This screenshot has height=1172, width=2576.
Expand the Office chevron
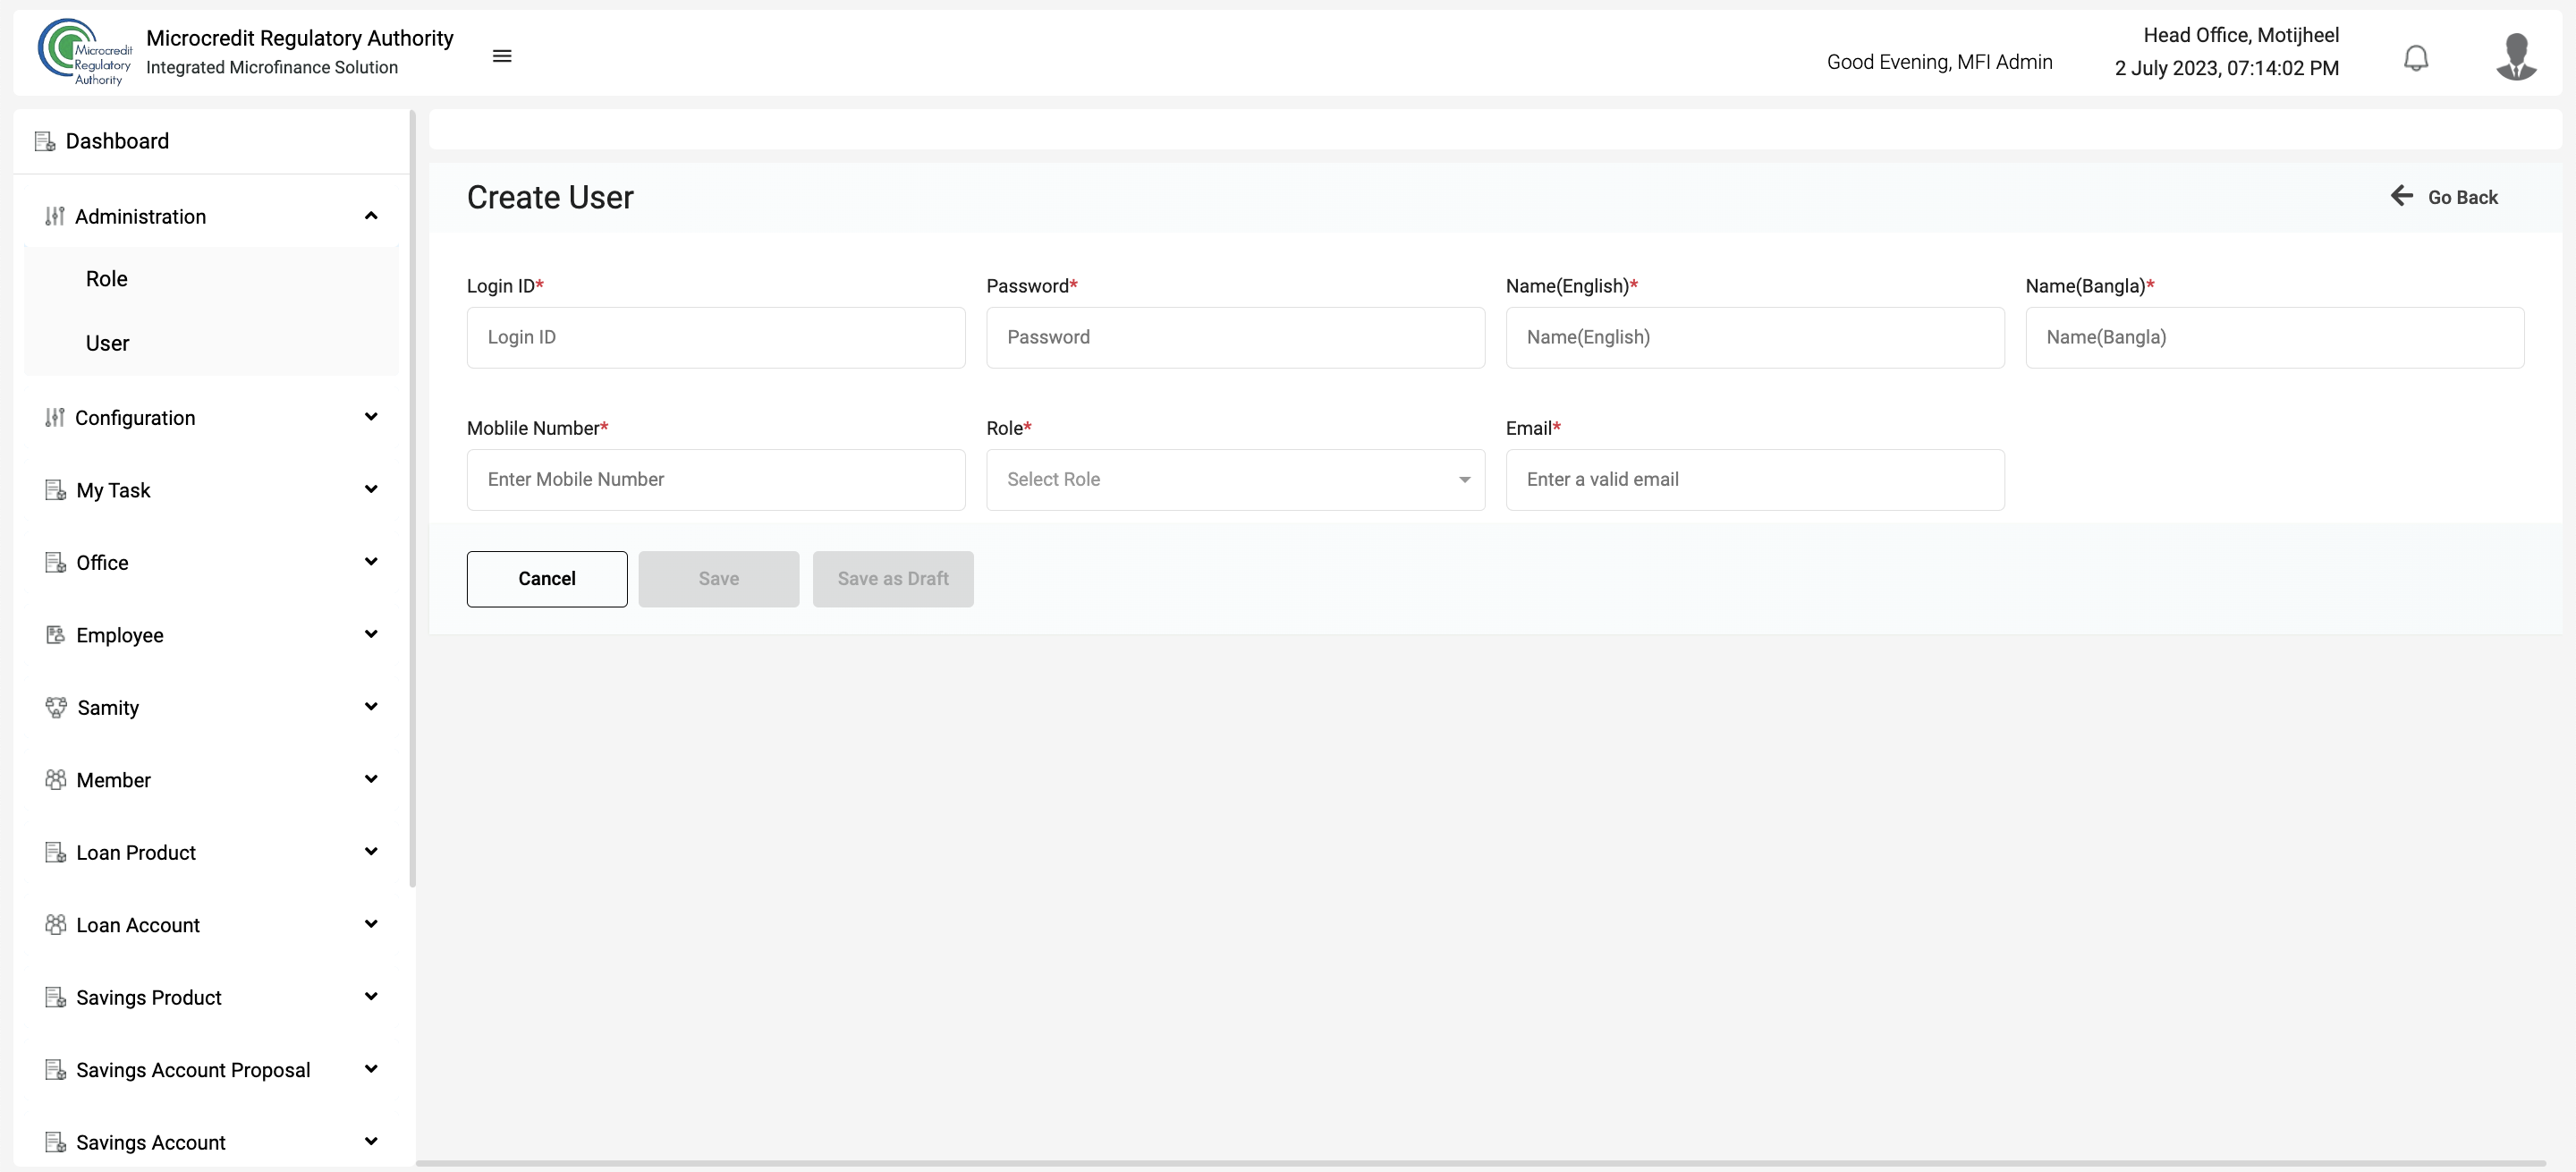click(x=371, y=562)
